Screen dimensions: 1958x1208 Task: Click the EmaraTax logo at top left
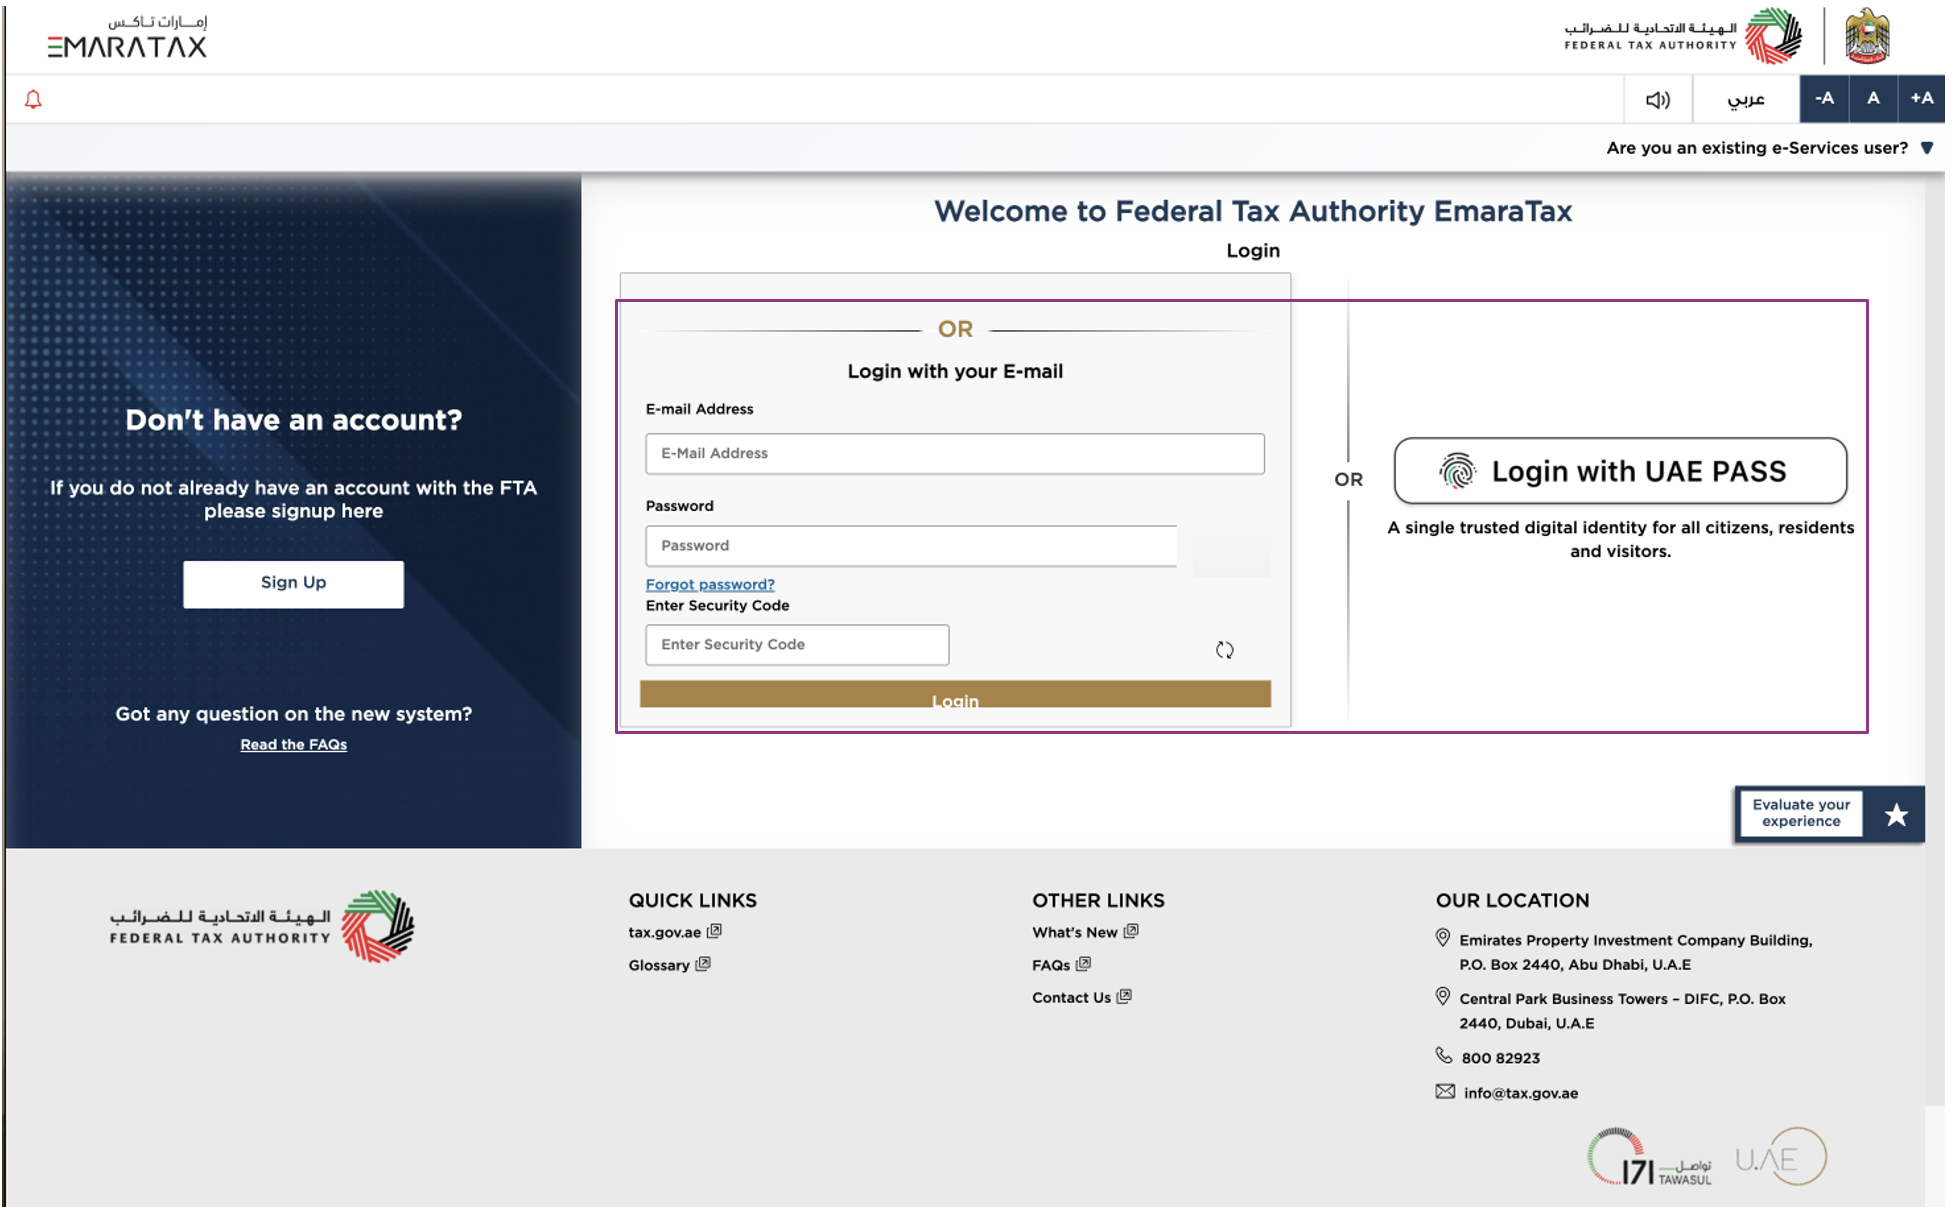tap(127, 38)
